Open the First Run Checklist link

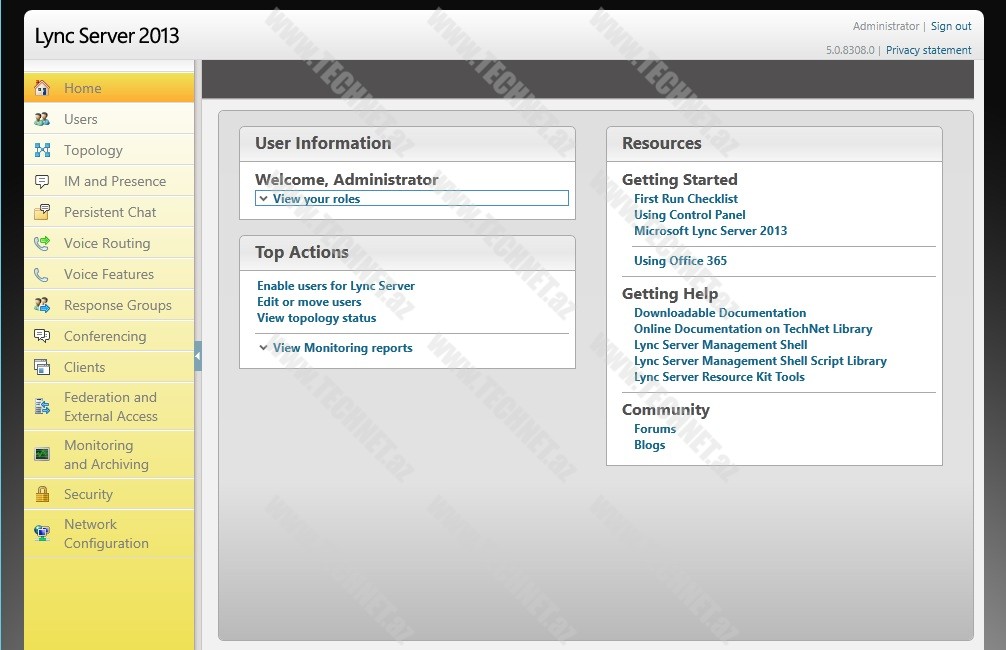coord(685,199)
